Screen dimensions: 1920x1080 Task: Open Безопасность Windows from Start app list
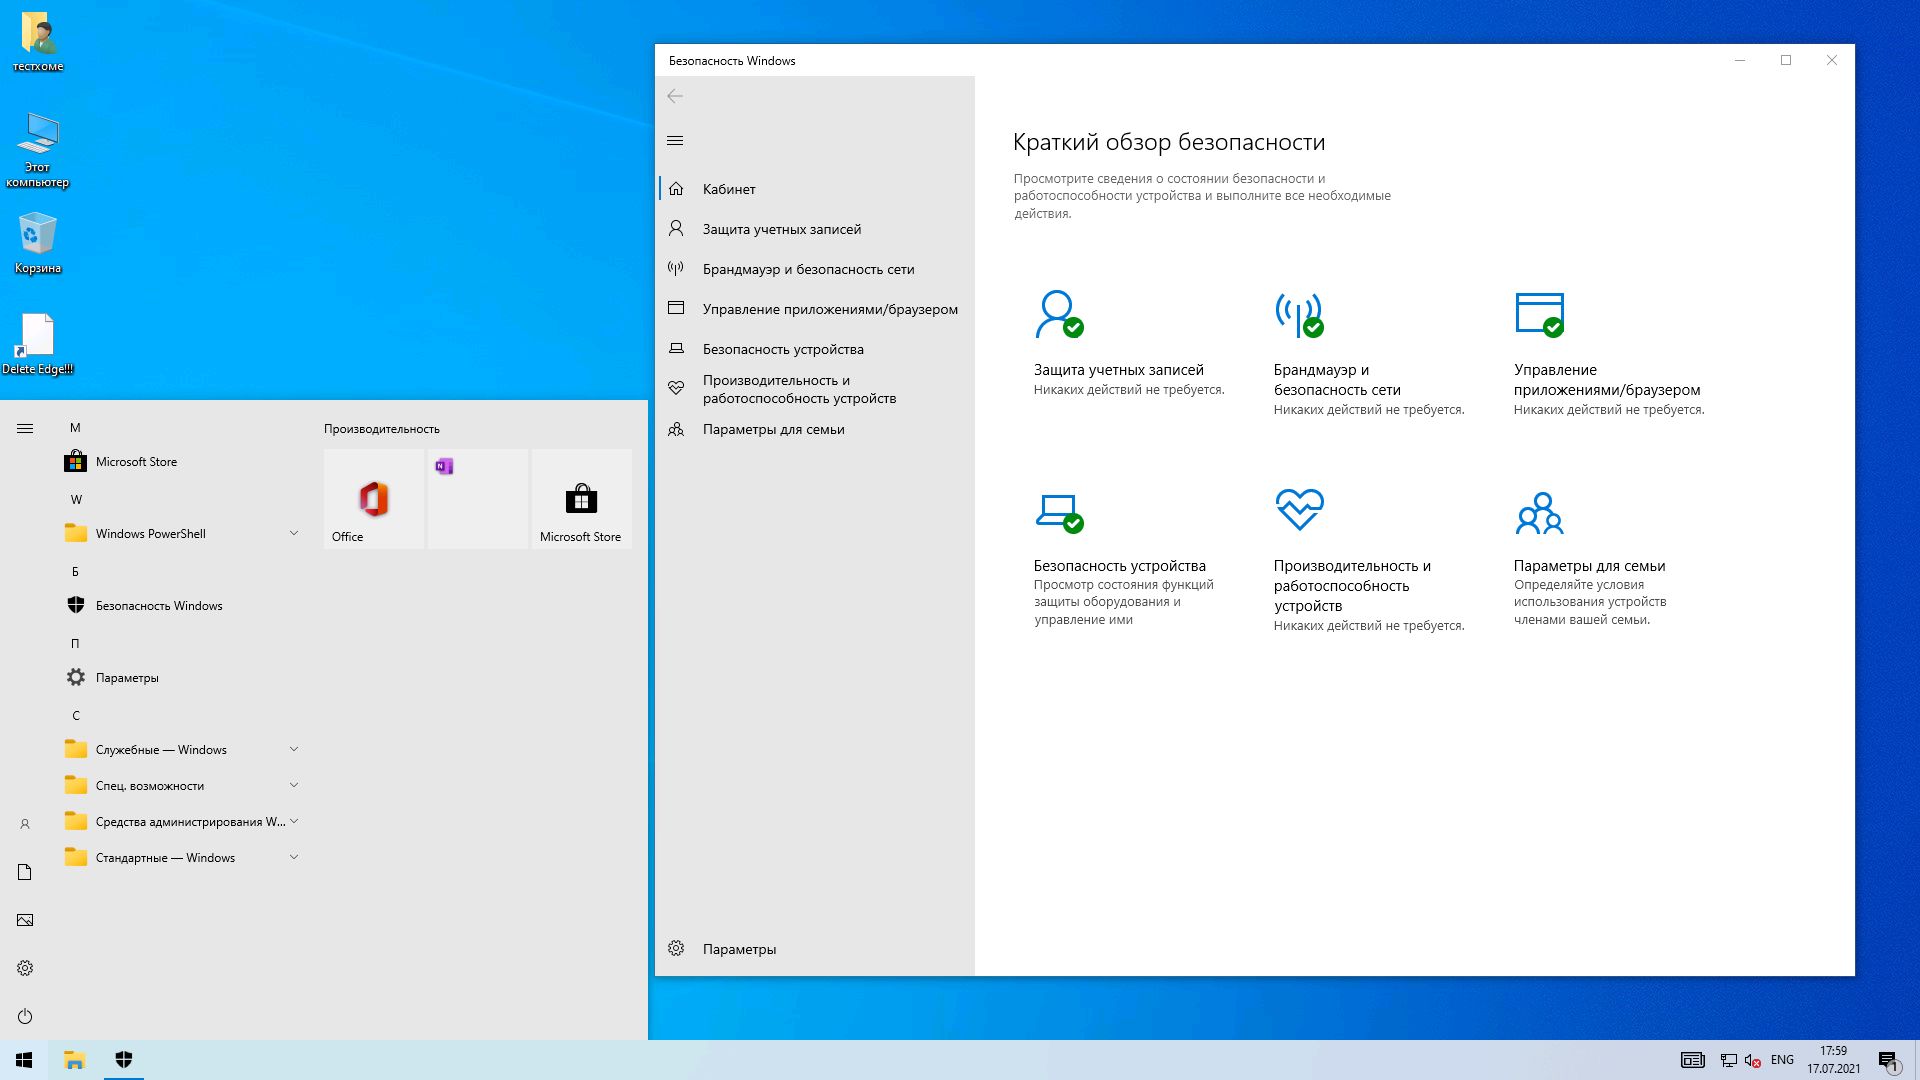(x=159, y=606)
